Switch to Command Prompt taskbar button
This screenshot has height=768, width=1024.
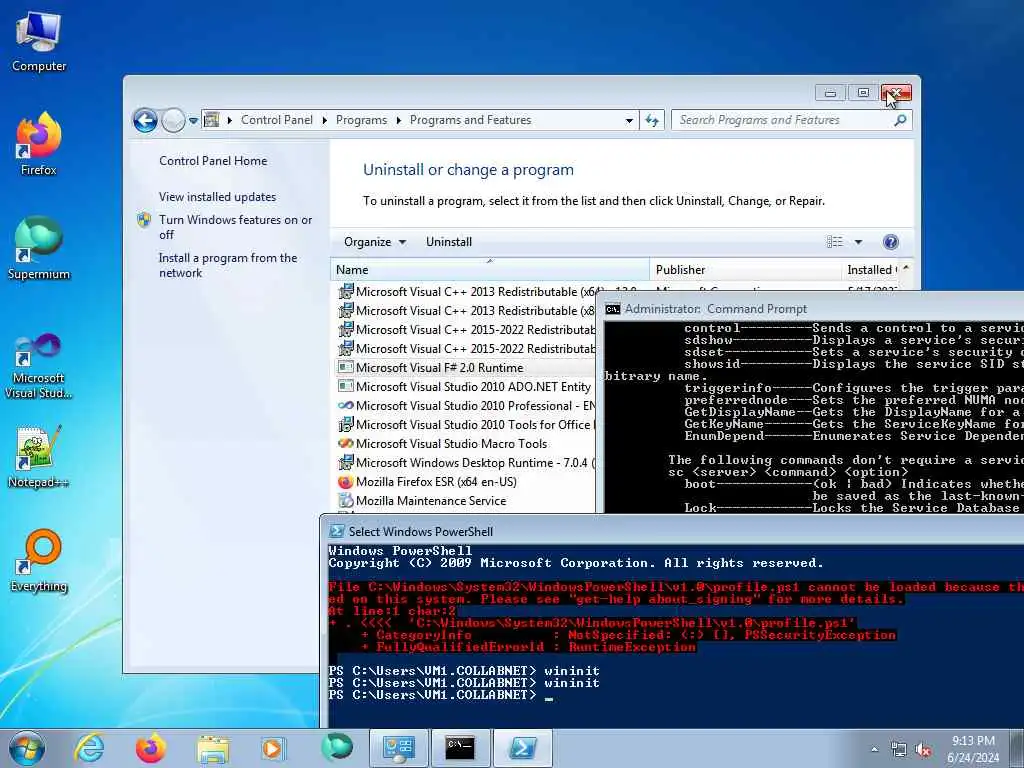[x=460, y=748]
